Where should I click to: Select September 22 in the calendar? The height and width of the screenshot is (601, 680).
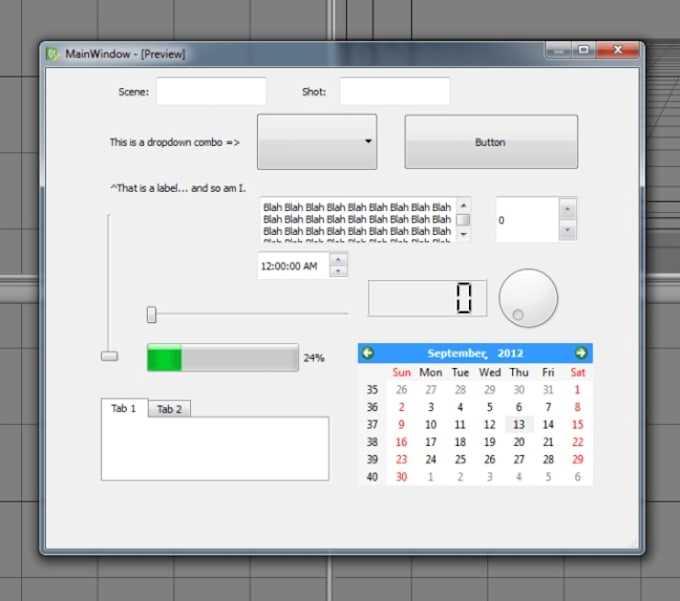577,442
